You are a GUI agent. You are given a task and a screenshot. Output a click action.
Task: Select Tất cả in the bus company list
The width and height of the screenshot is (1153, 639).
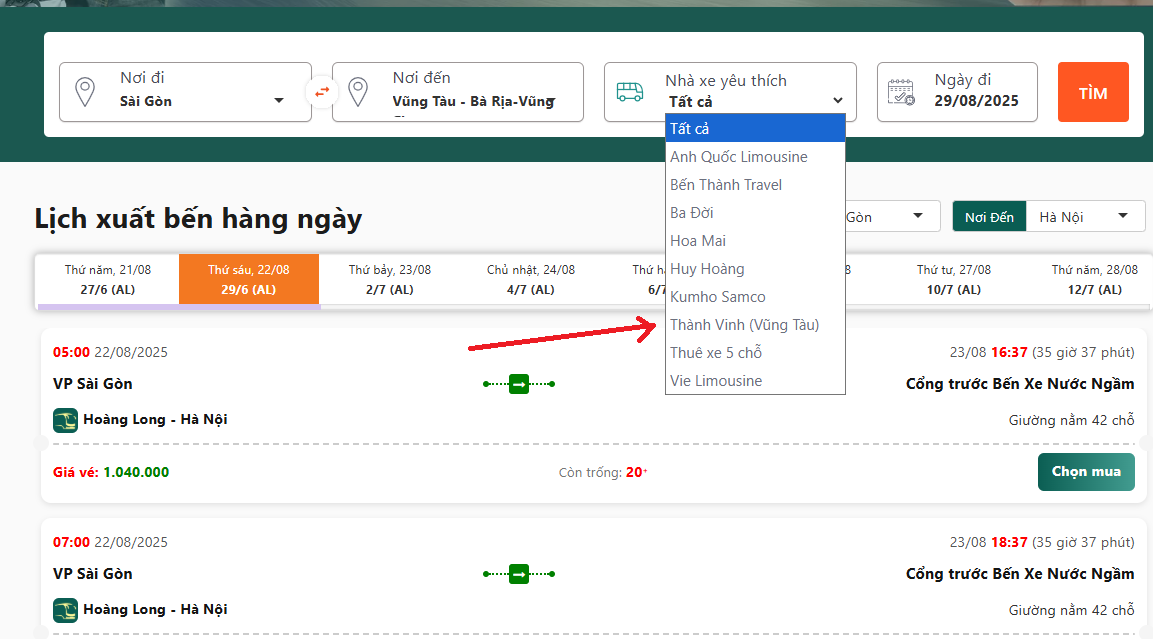point(755,129)
